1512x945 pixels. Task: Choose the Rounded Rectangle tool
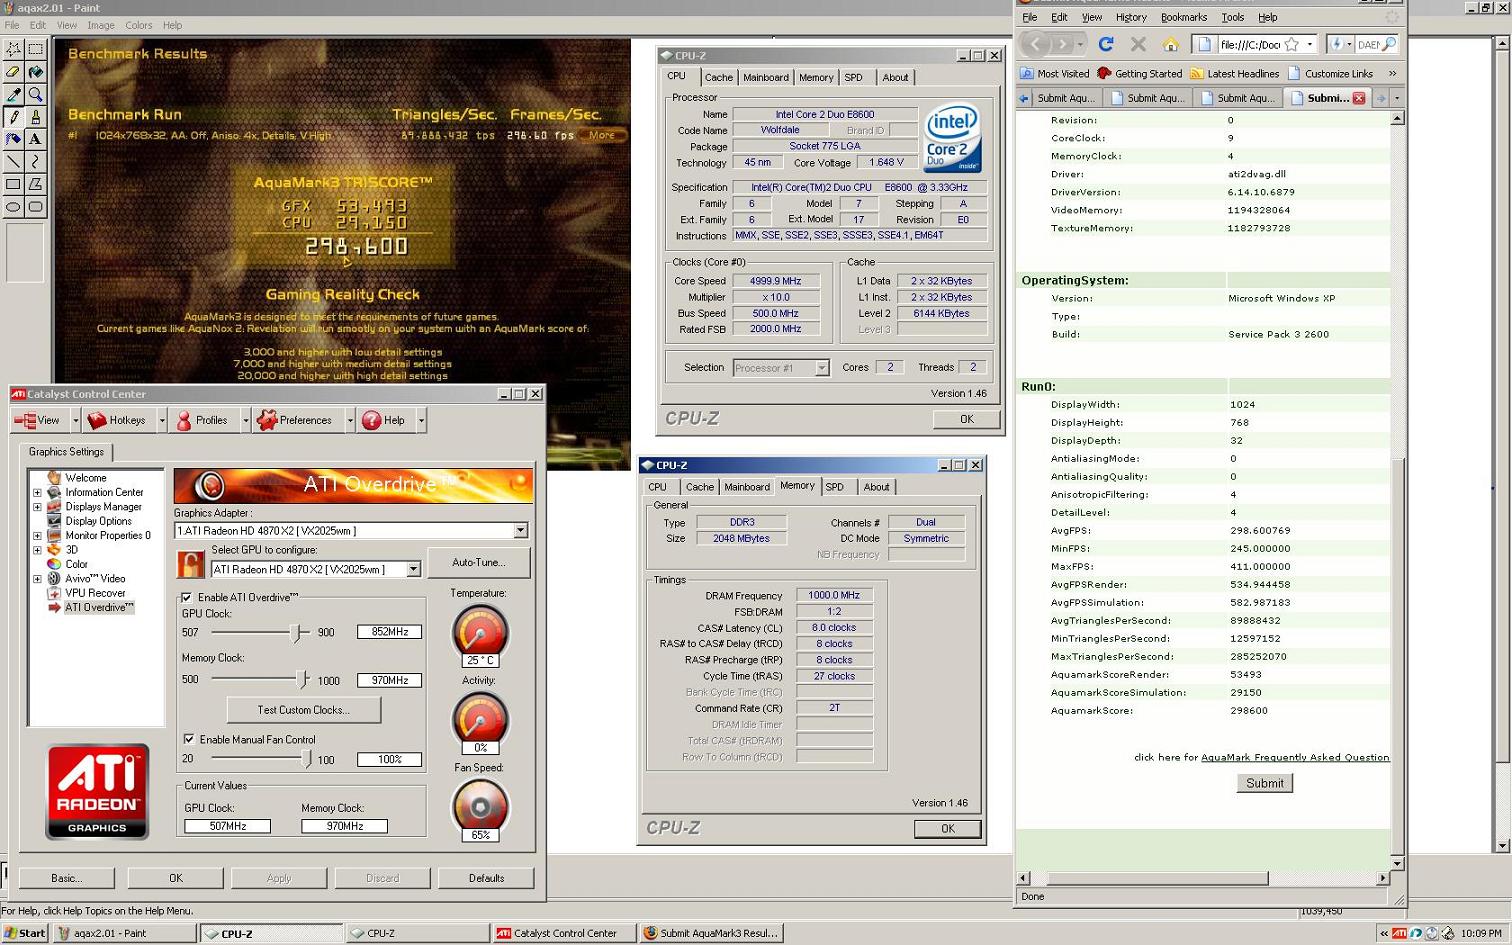36,207
